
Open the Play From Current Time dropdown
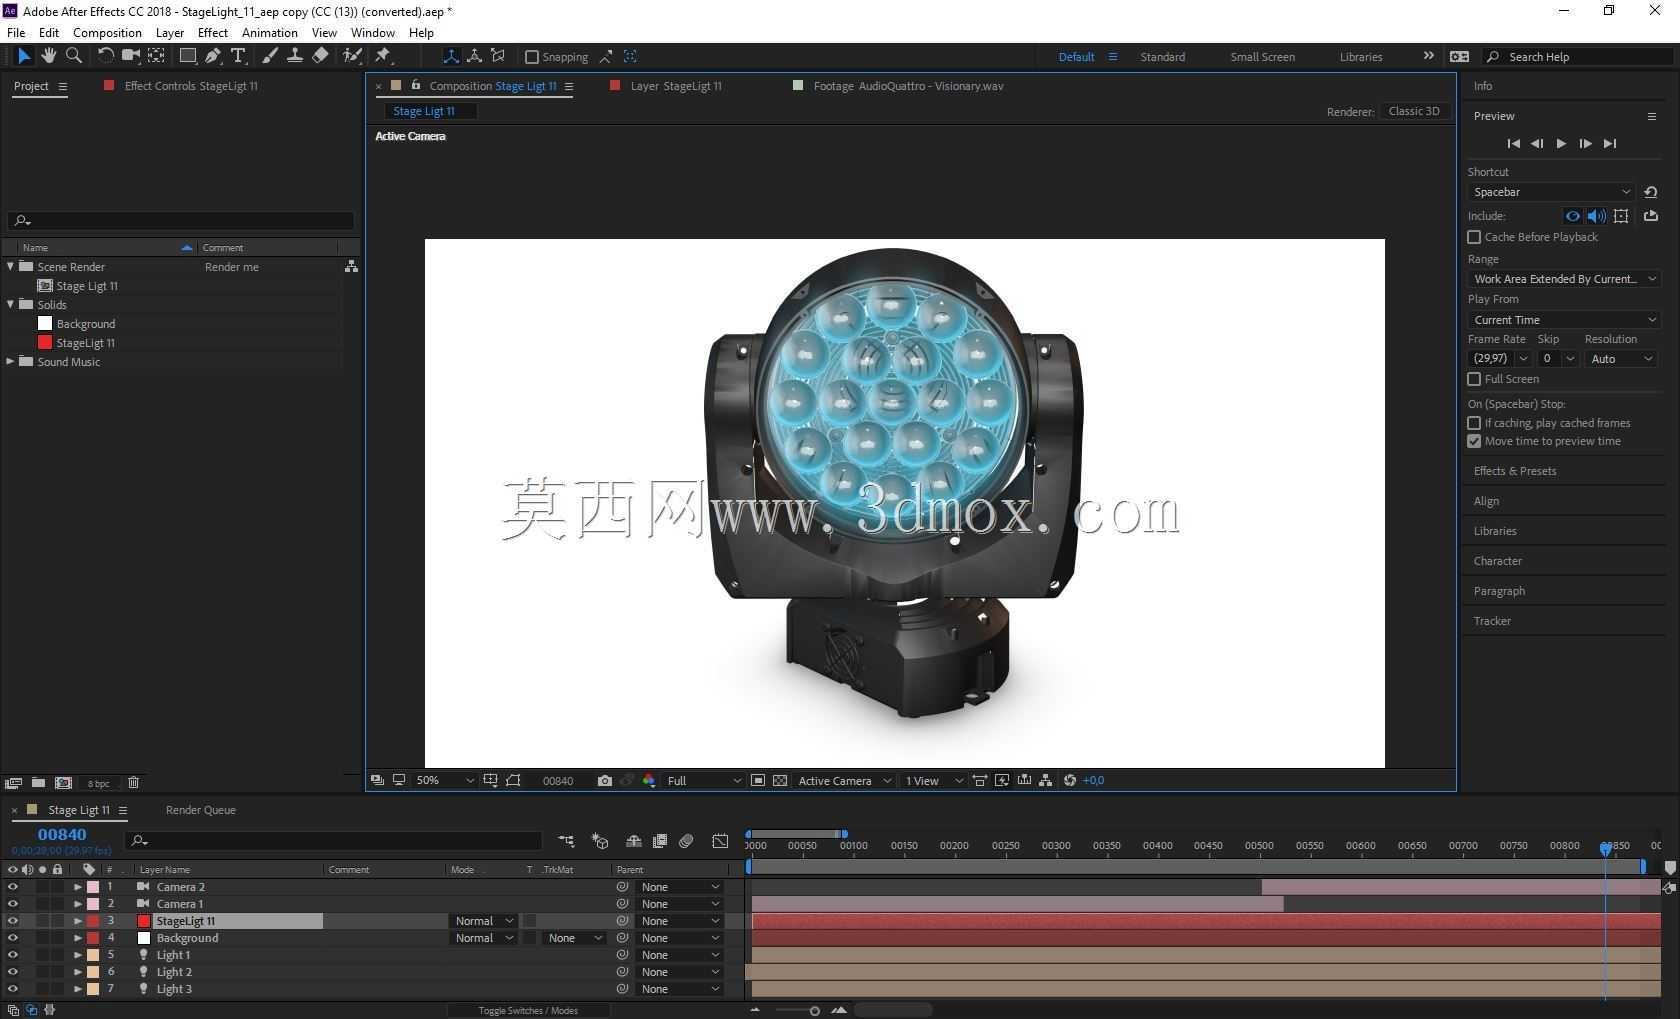click(x=1564, y=320)
